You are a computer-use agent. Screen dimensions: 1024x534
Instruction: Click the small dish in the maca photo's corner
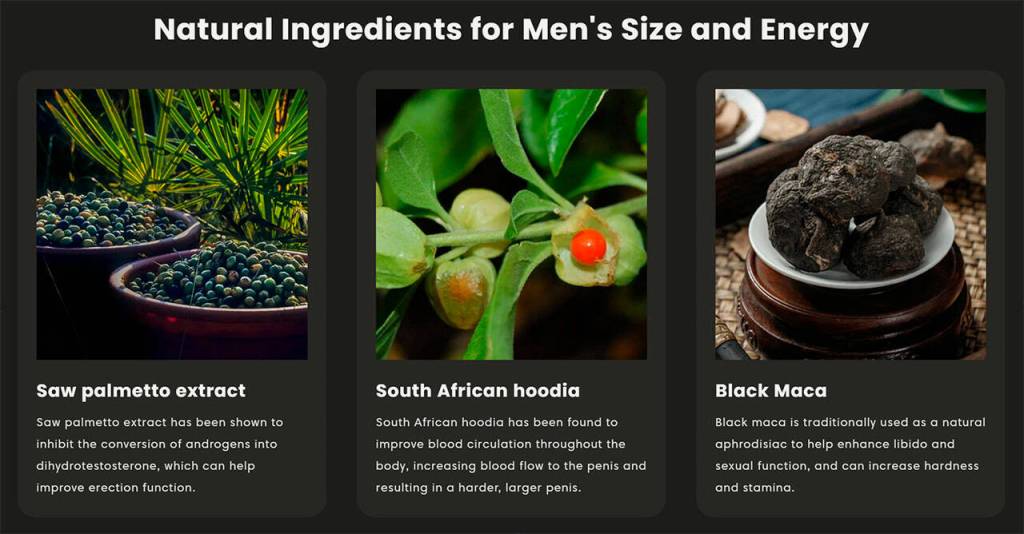pyautogui.click(x=738, y=121)
